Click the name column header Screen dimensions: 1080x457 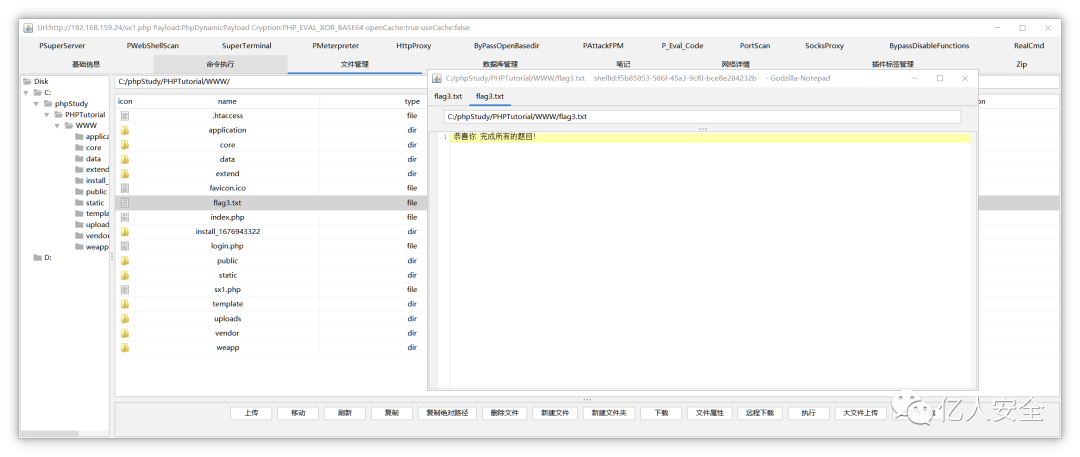tap(227, 101)
